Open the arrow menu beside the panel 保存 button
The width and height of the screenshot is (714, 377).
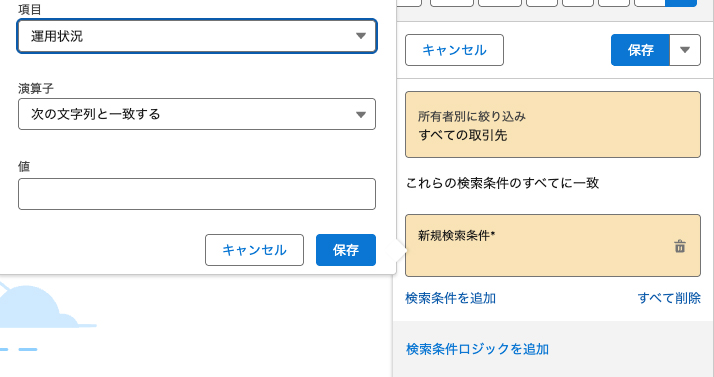coord(685,50)
